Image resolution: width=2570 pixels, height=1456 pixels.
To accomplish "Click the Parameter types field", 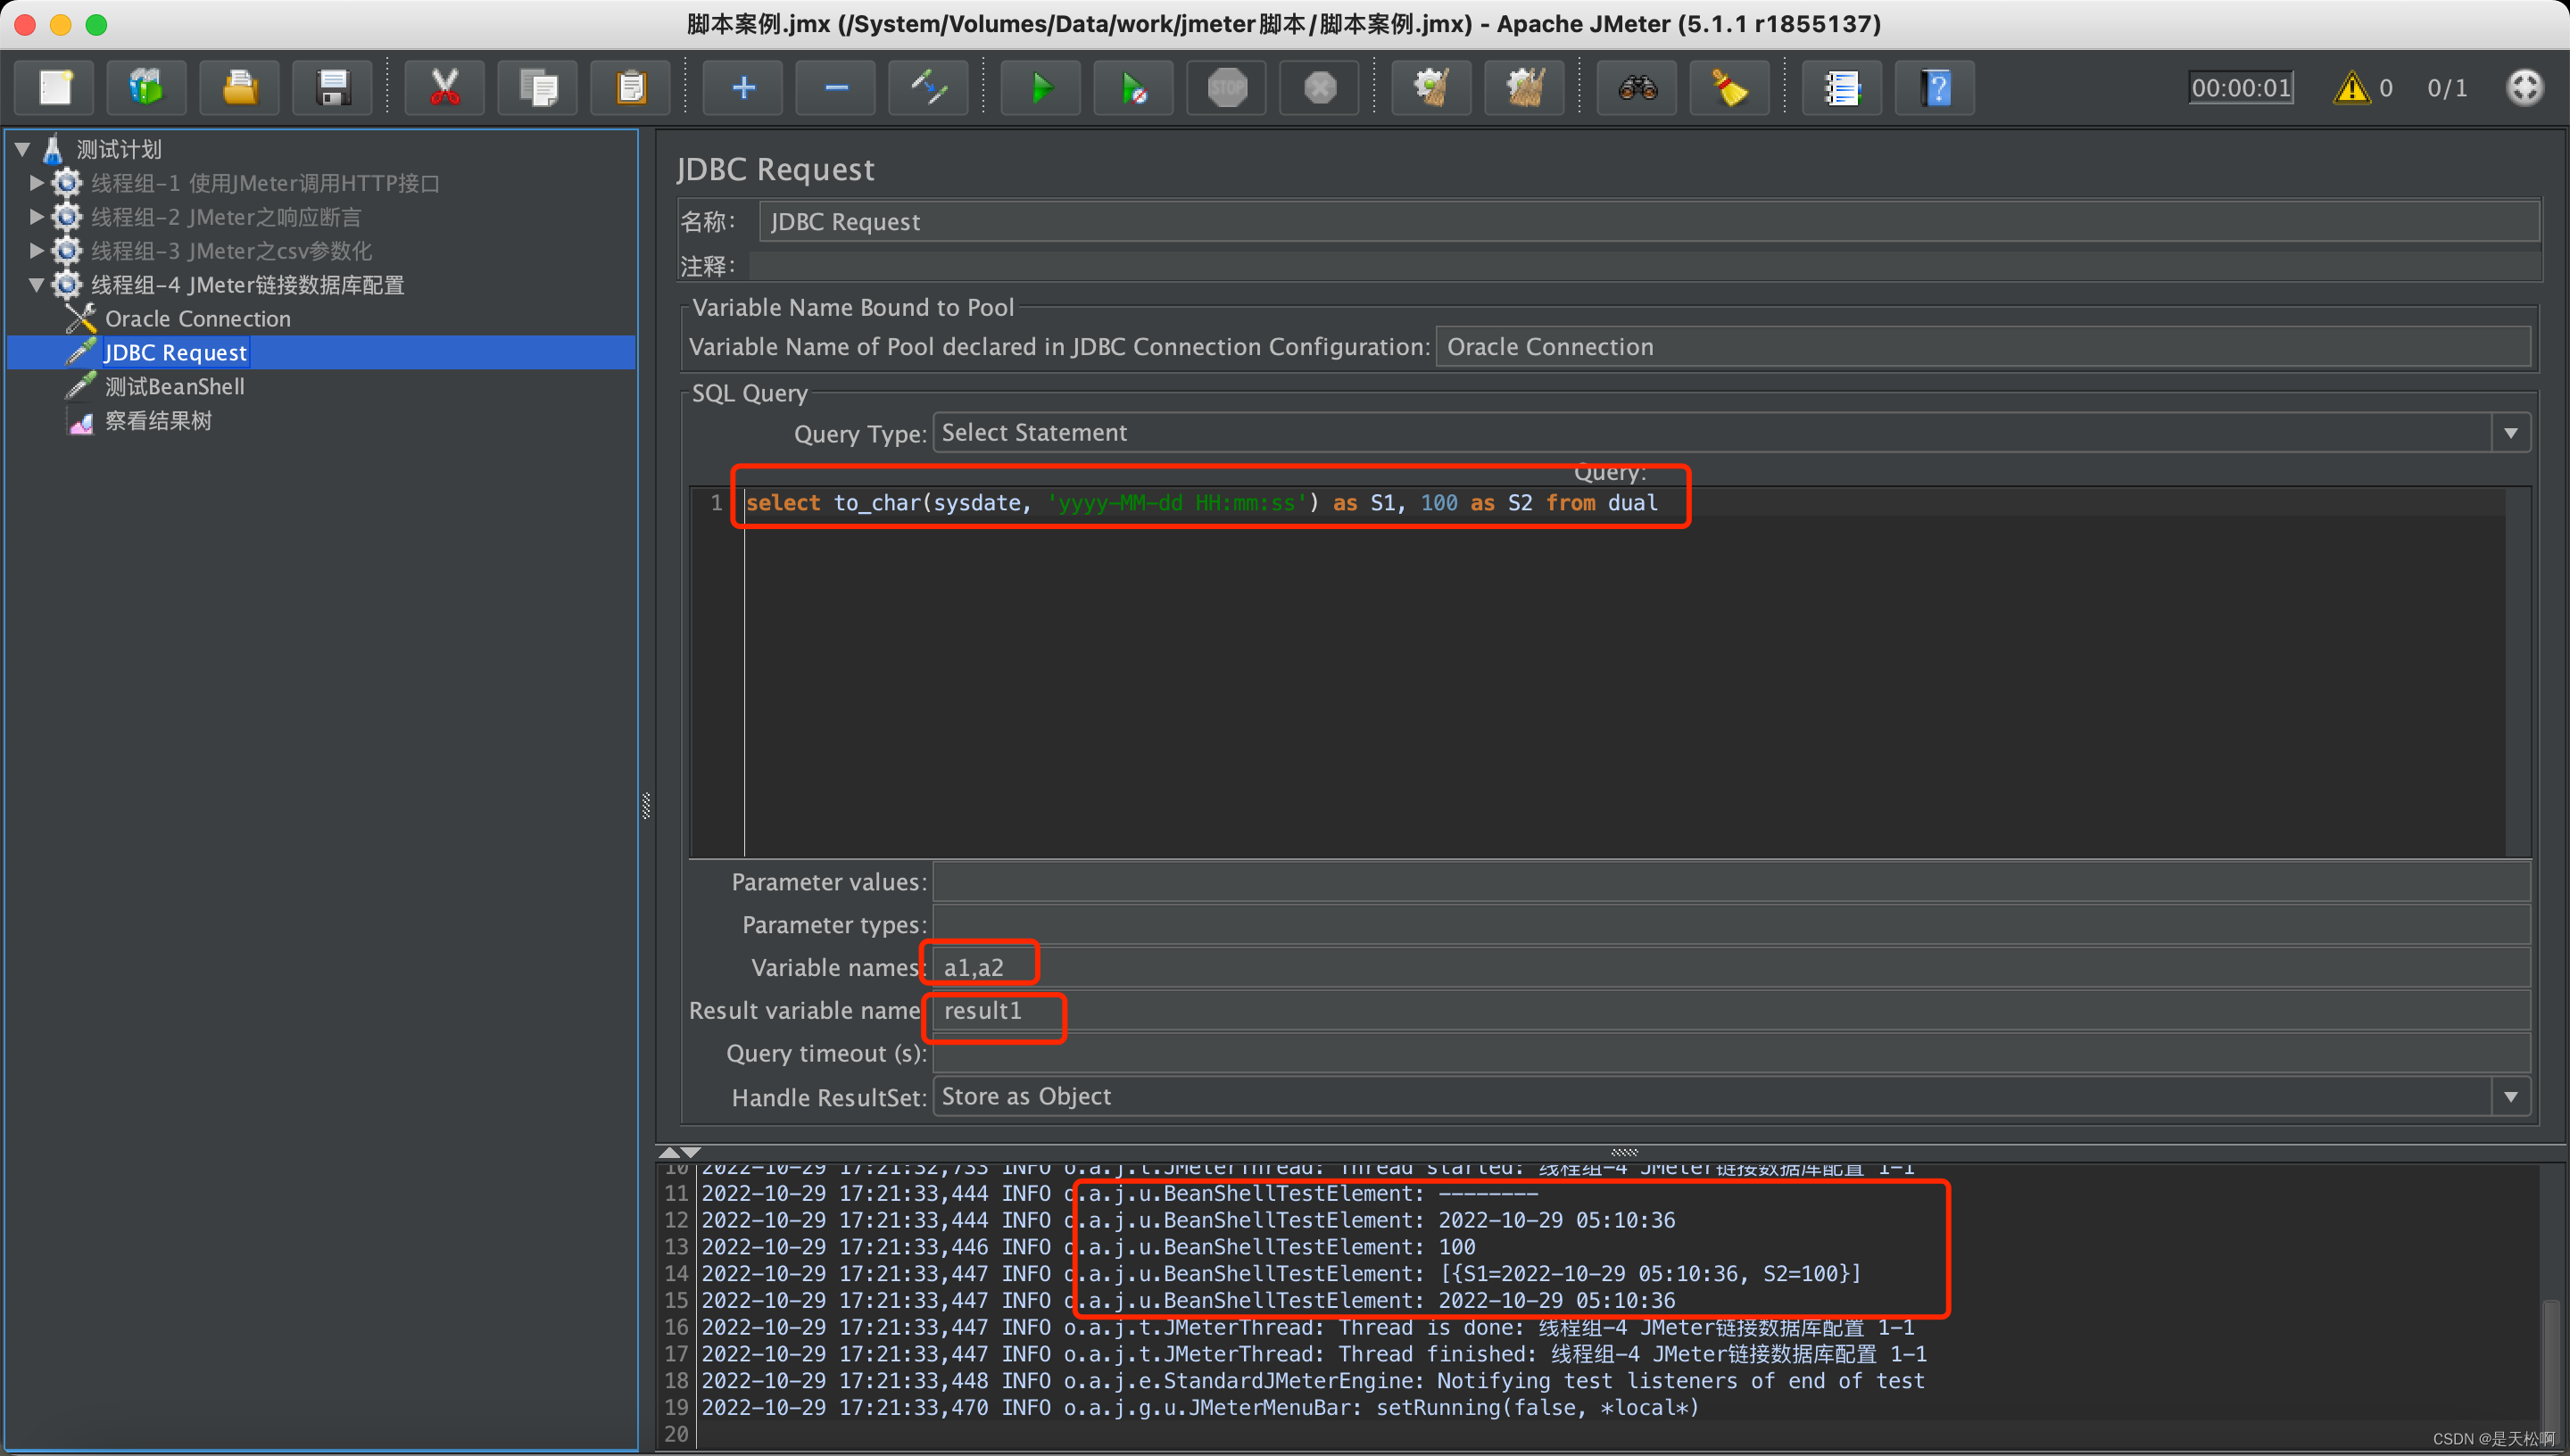I will (x=1732, y=925).
